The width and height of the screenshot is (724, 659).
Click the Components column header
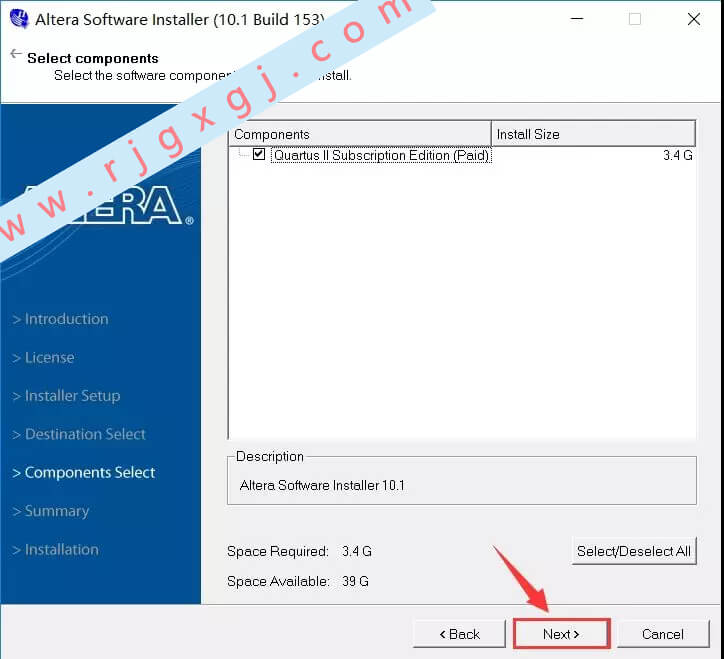pyautogui.click(x=360, y=134)
